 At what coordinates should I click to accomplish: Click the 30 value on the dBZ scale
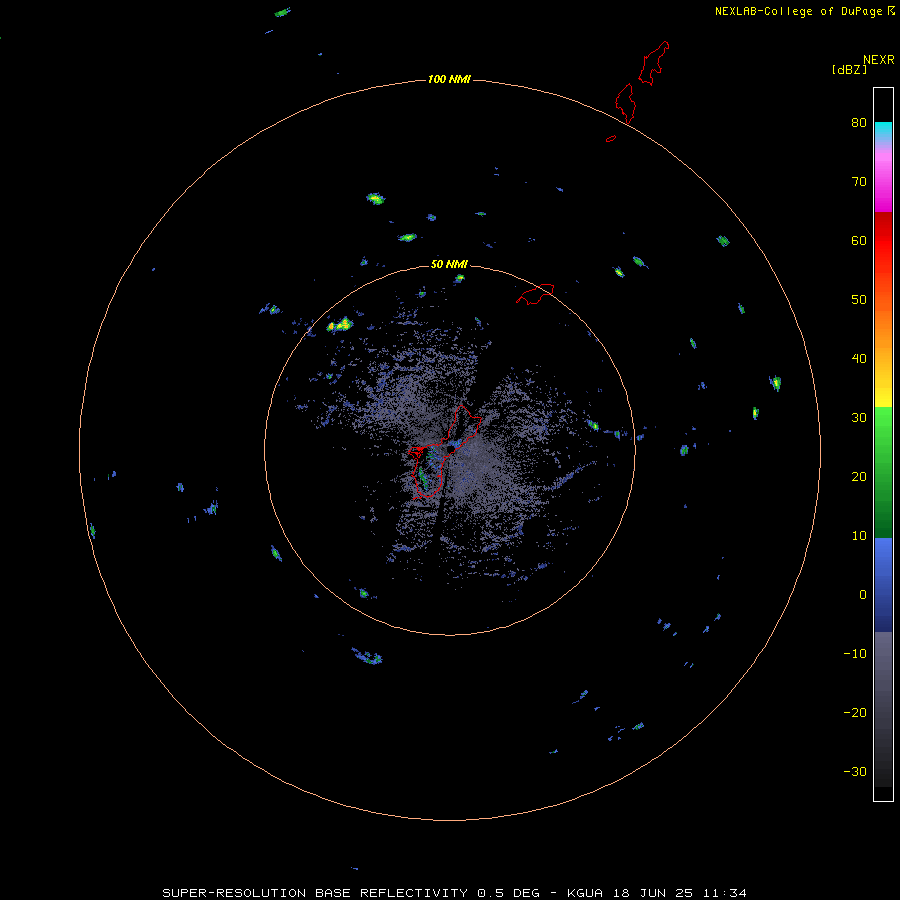click(859, 417)
